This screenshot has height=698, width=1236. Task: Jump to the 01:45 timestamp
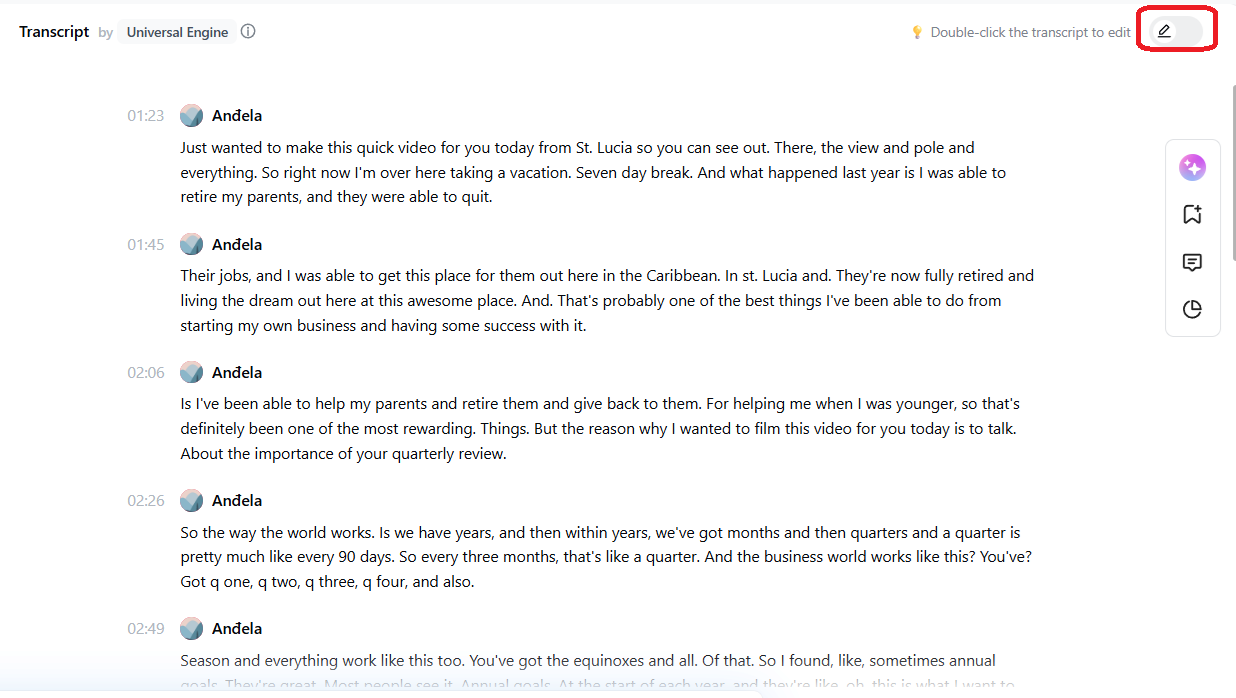145,244
